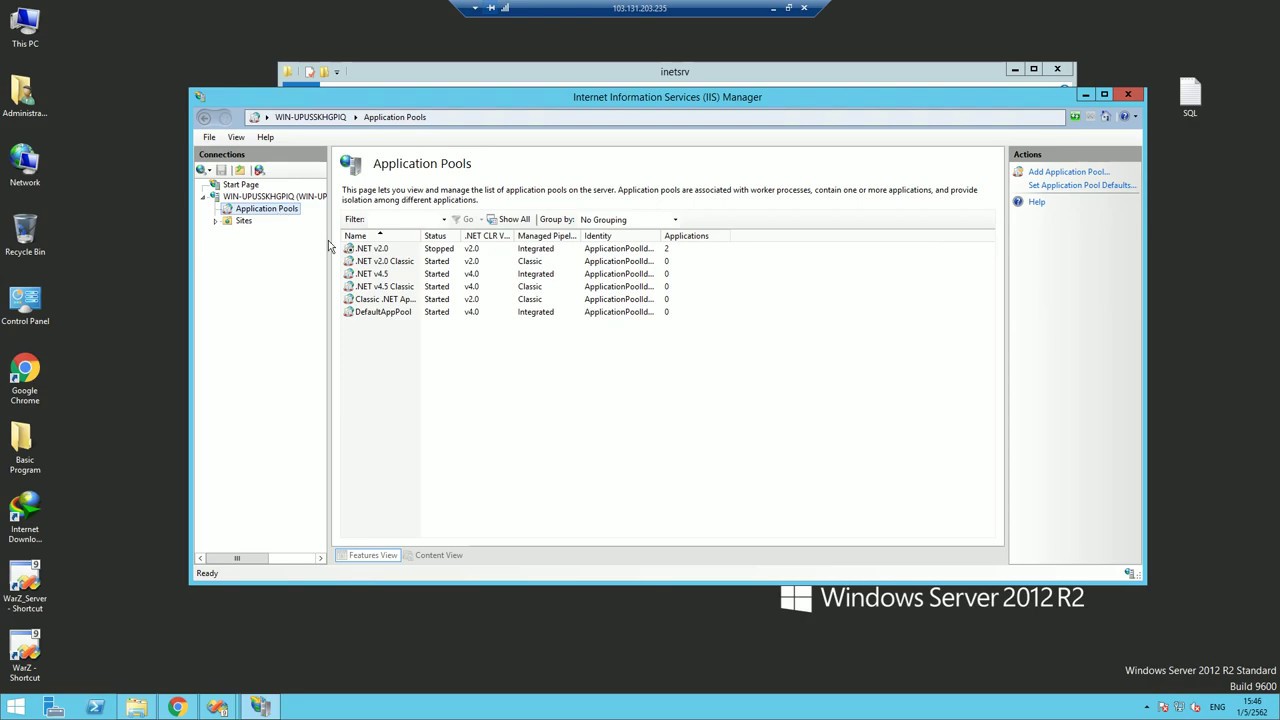Switch to the Features View tab
The height and width of the screenshot is (720, 1280).
[367, 556]
